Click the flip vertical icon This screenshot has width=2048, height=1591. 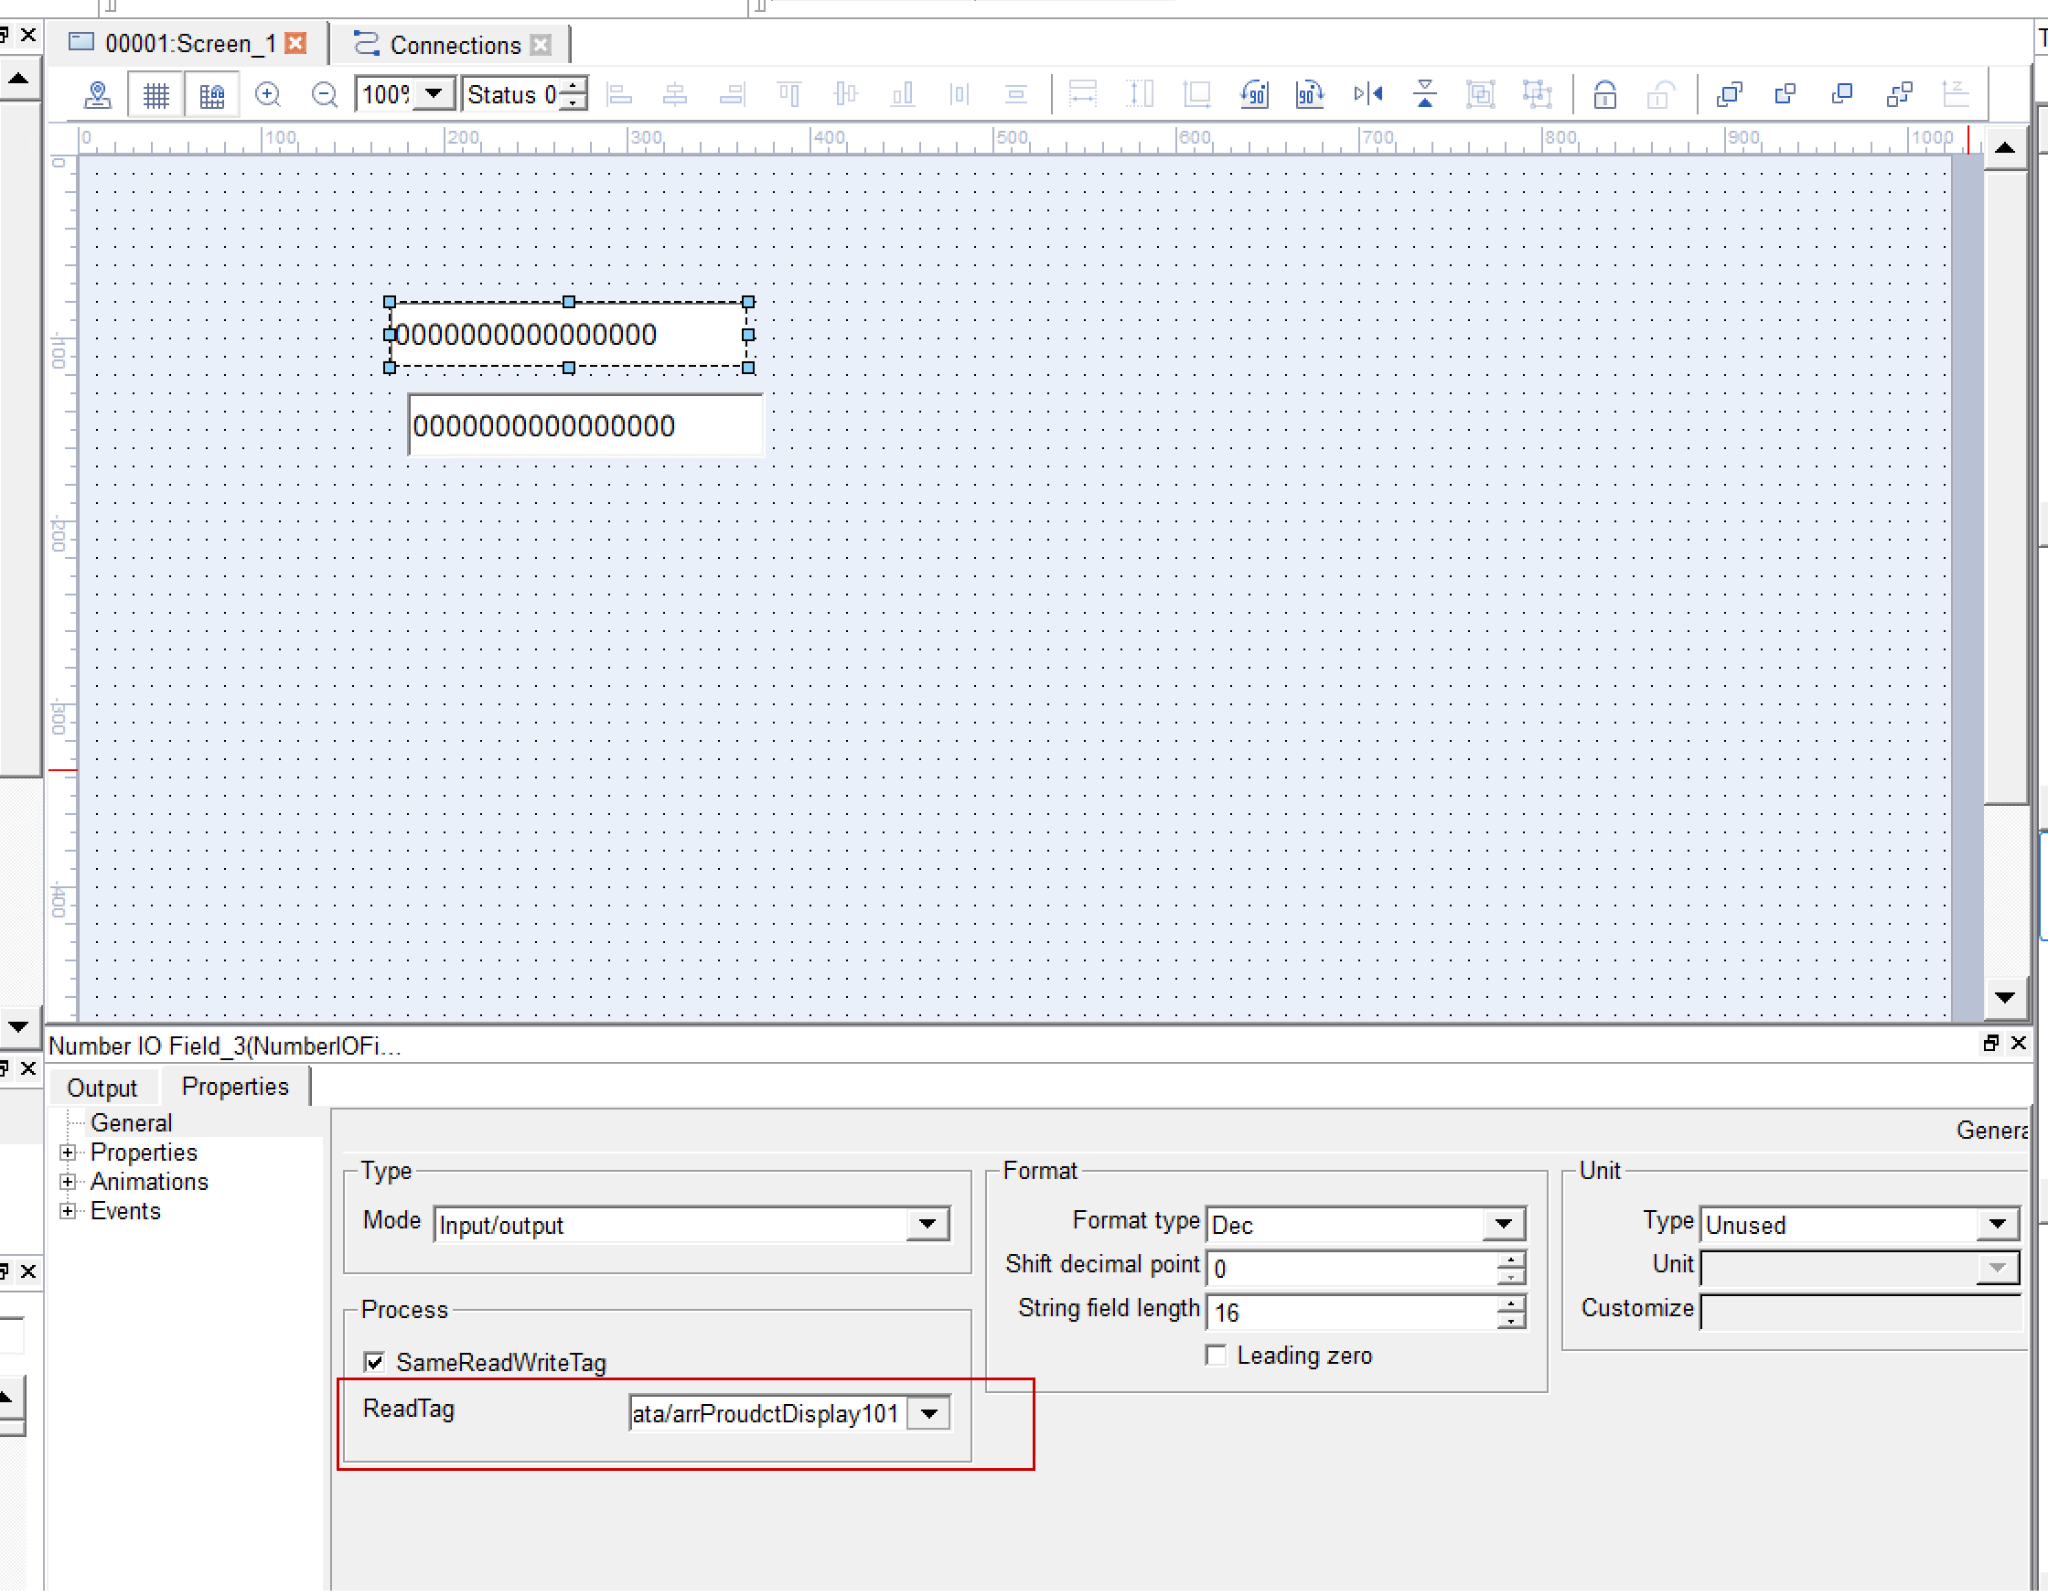pos(1425,95)
